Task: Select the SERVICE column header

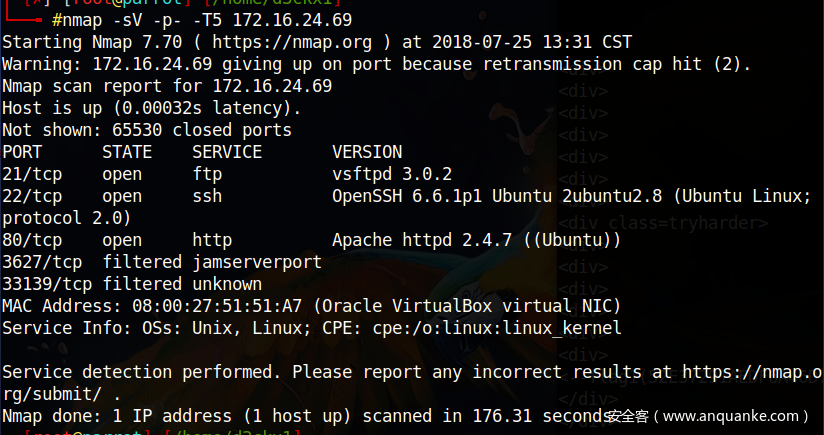Action: [x=227, y=152]
